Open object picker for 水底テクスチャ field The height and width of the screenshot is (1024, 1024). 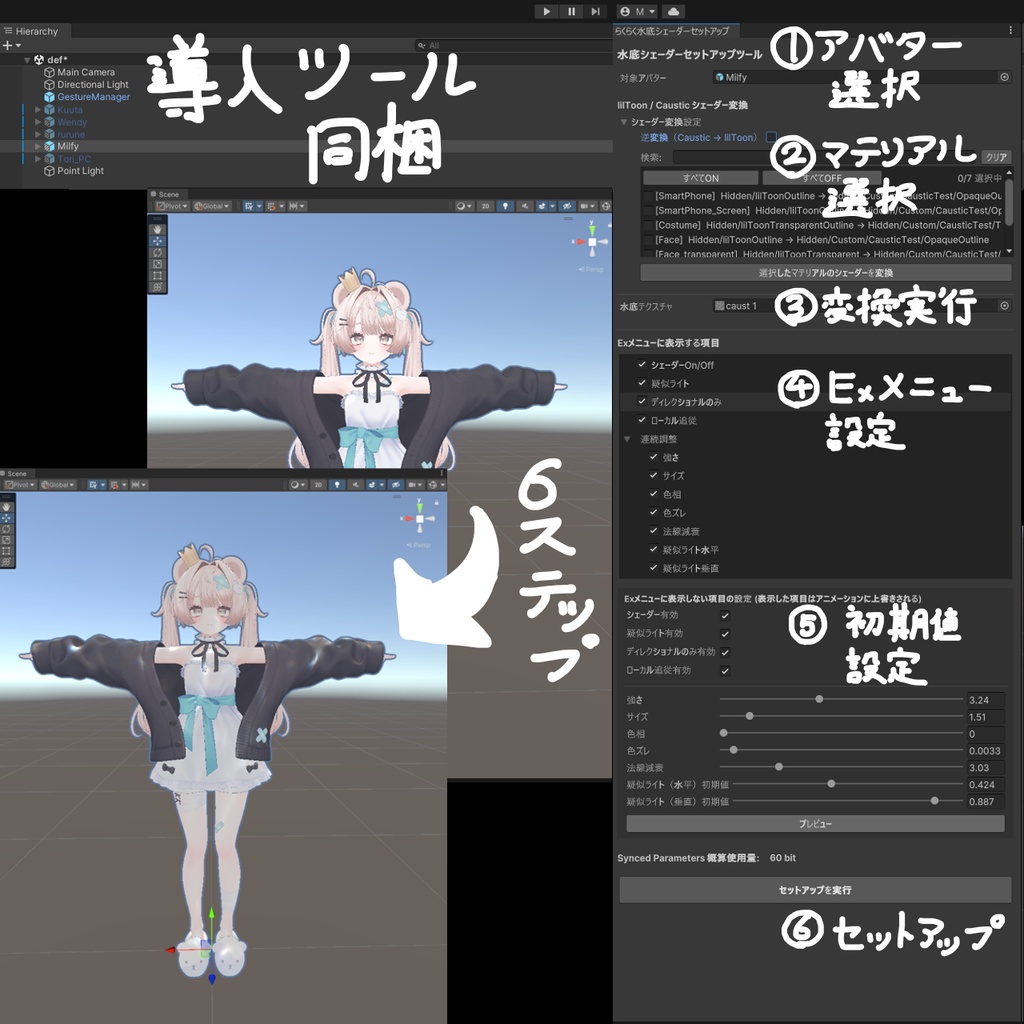point(1004,306)
